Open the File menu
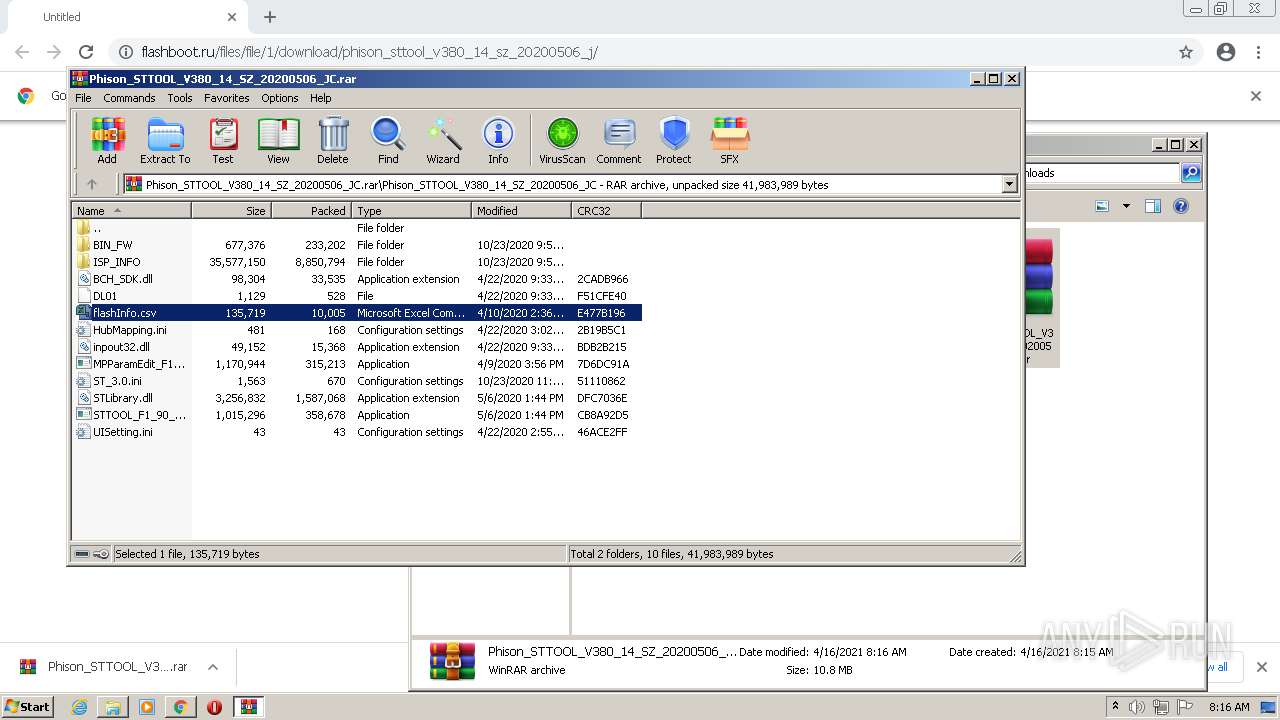Viewport: 1280px width, 720px height. click(83, 98)
